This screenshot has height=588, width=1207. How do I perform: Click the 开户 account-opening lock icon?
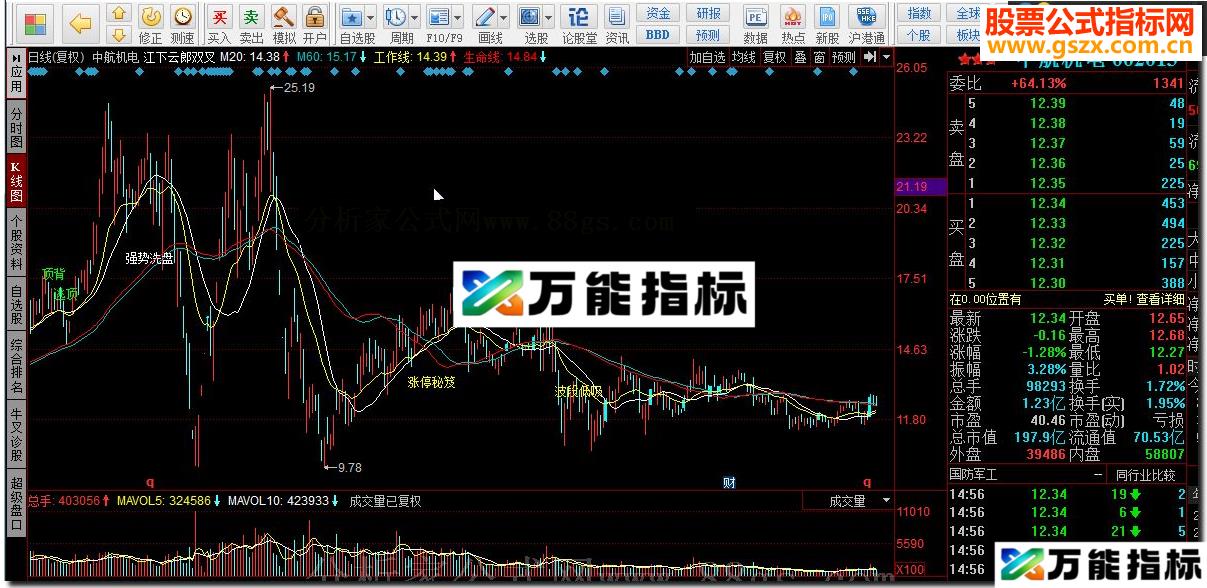pyautogui.click(x=313, y=18)
